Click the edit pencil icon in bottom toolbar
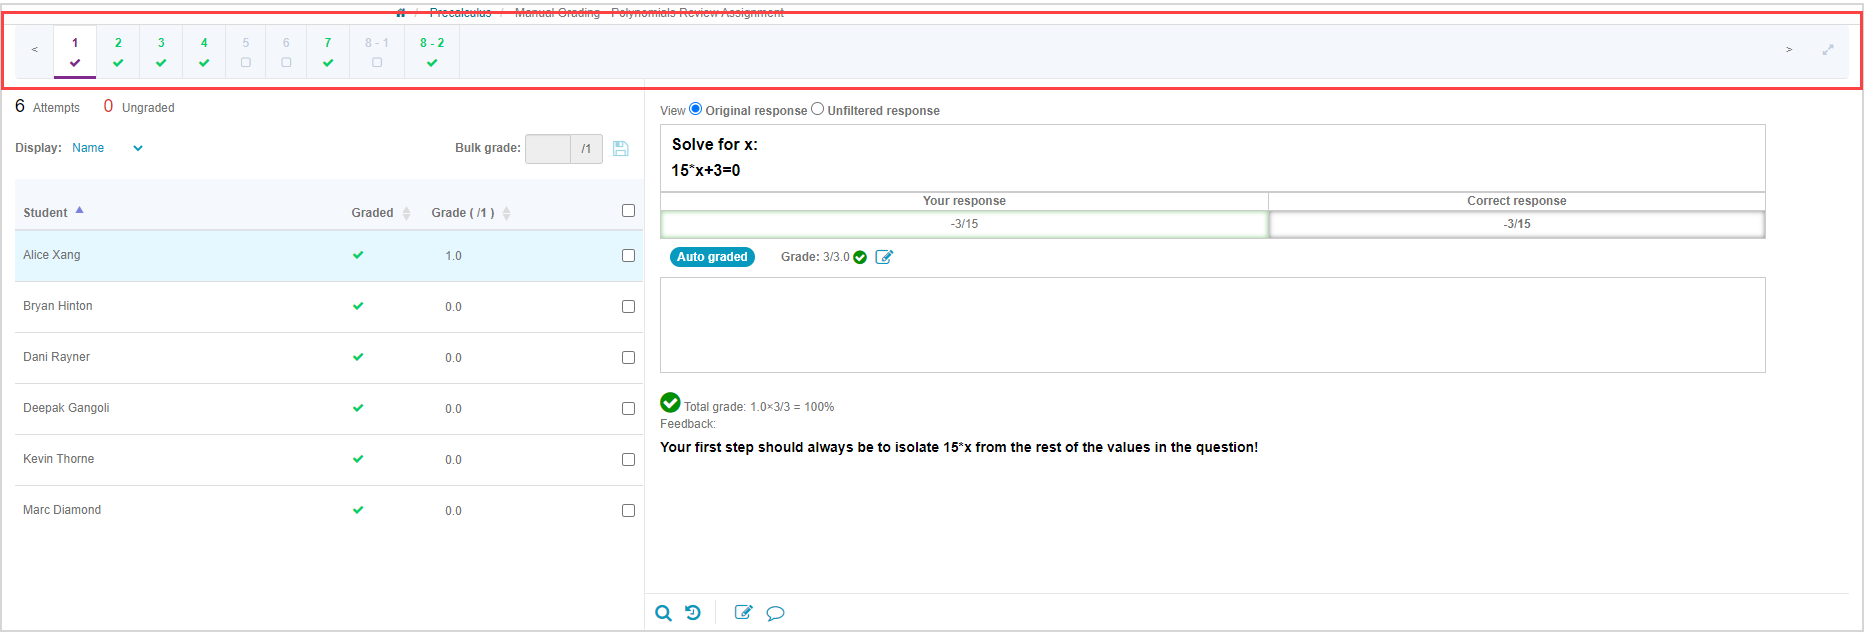 [x=743, y=613]
